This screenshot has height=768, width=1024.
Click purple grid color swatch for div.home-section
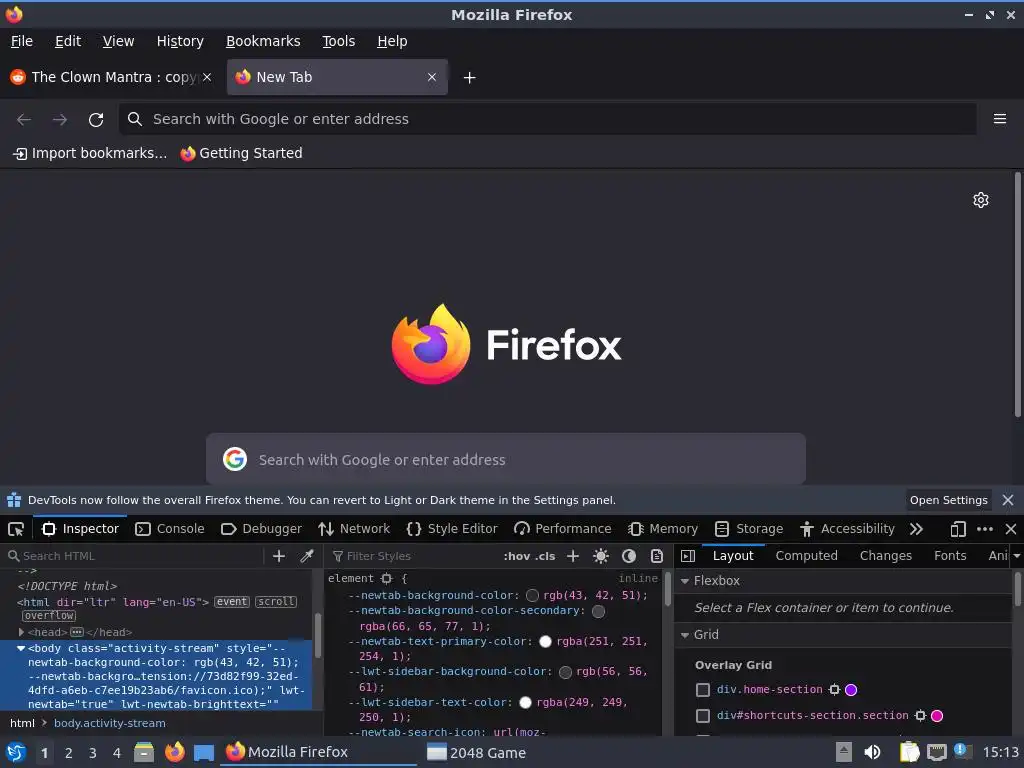[851, 690]
